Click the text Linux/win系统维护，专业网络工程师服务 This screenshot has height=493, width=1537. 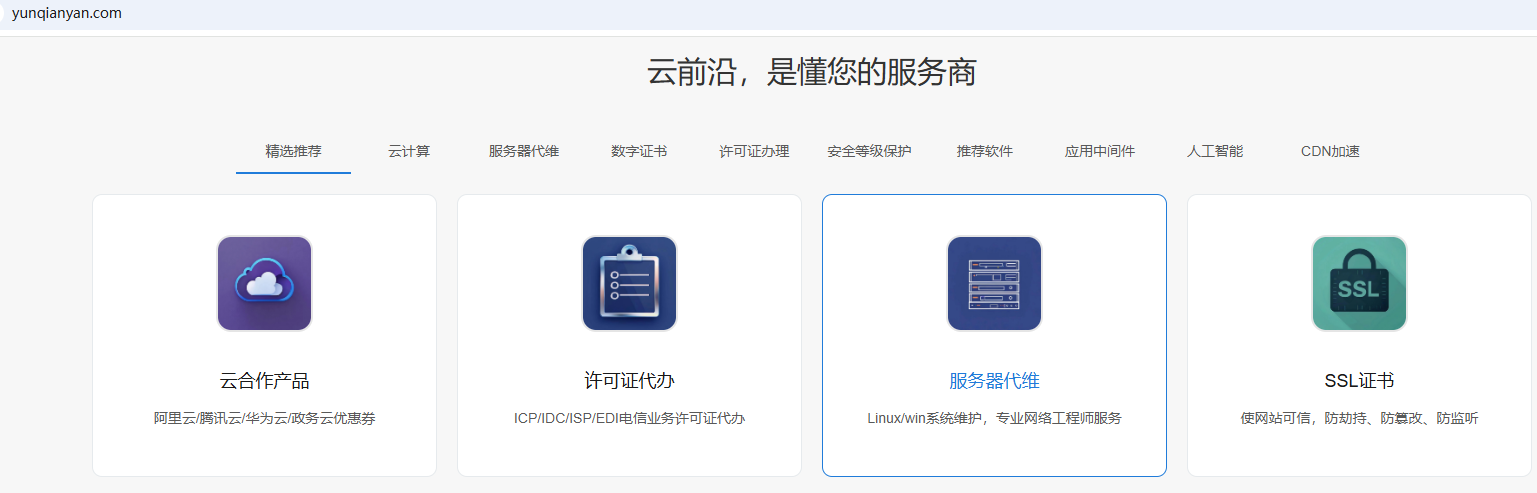[x=994, y=418]
